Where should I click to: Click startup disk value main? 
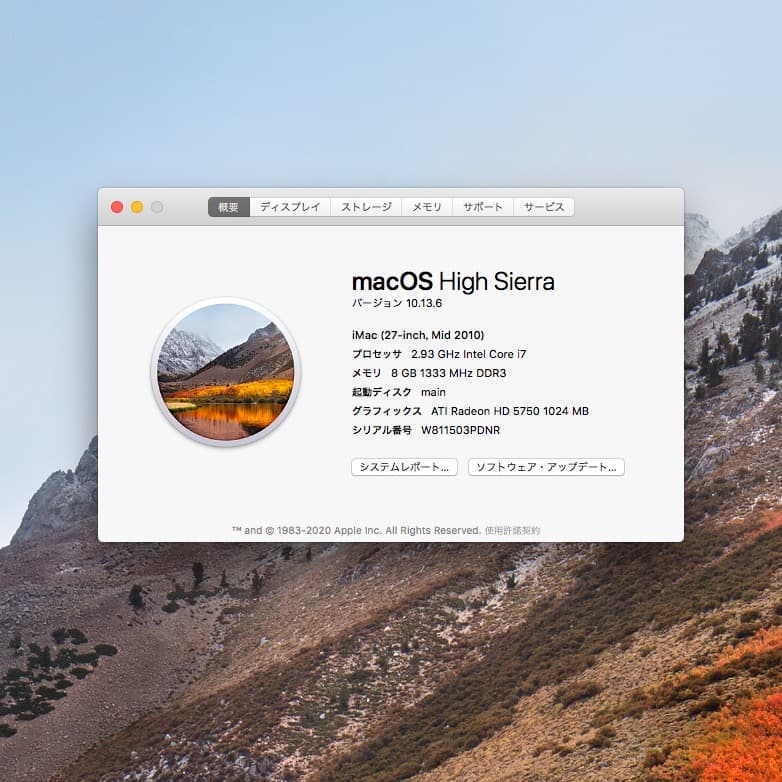pyautogui.click(x=433, y=392)
